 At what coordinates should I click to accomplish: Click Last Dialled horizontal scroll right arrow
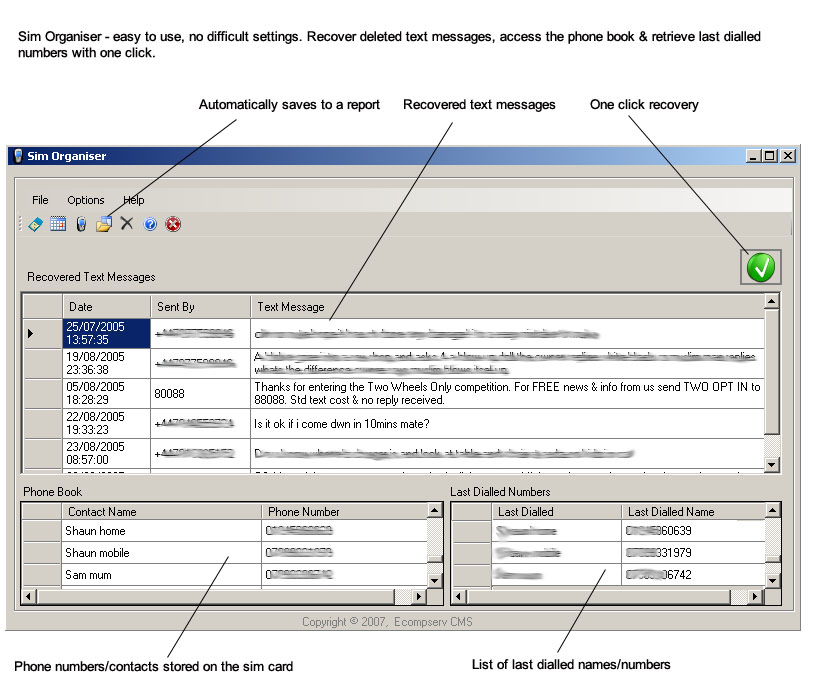coord(754,596)
